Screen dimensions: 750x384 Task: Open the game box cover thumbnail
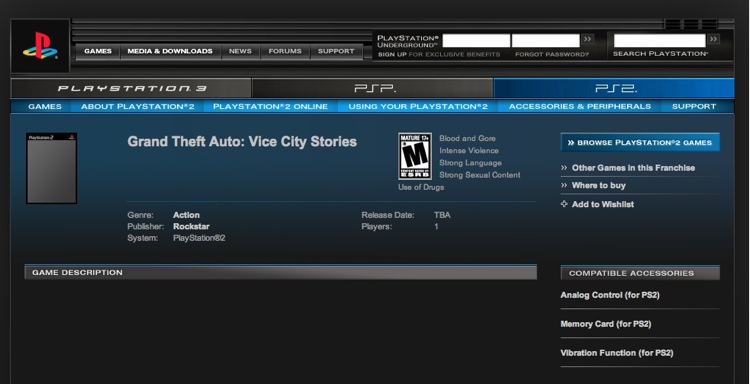[x=52, y=168]
